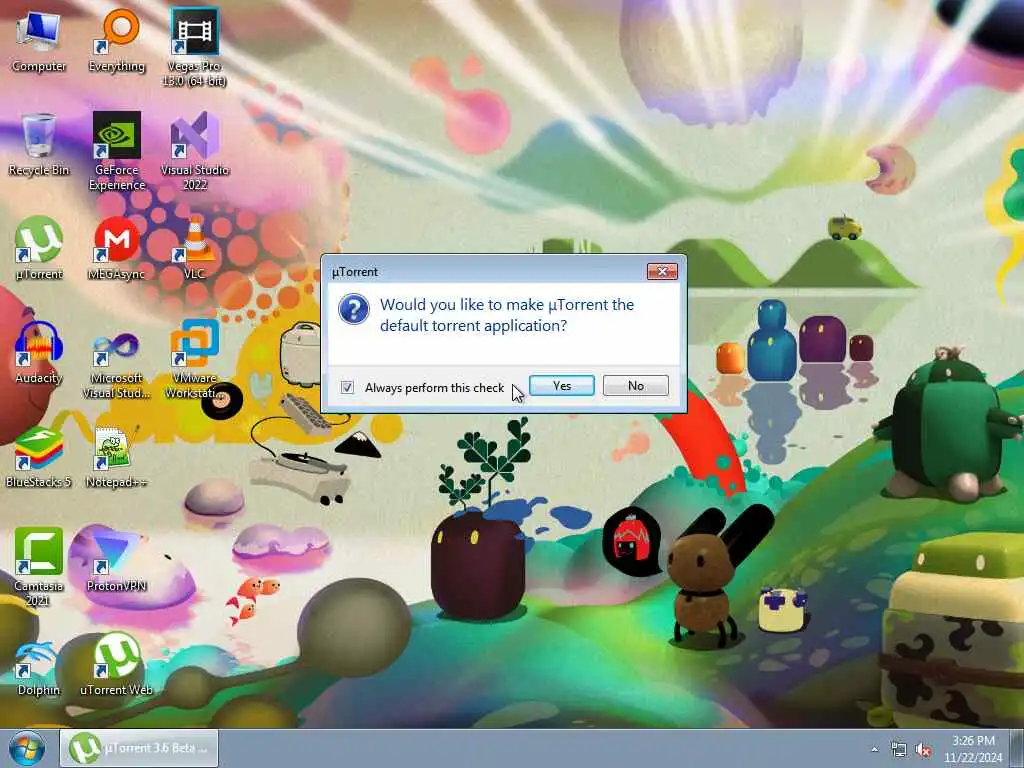This screenshot has width=1024, height=768.
Task: Select the uTorrent Web shortcut
Action: click(117, 664)
